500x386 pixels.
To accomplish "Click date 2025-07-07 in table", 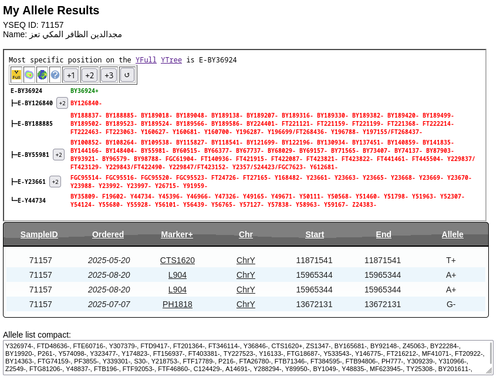I will point(109,304).
